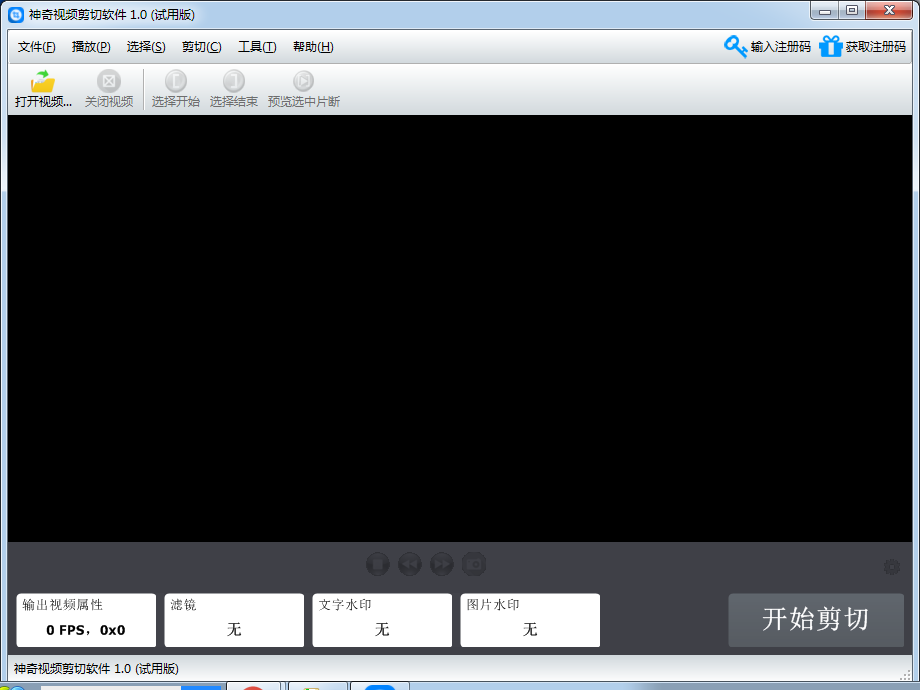Open the 文件(F) menu

tap(37, 47)
